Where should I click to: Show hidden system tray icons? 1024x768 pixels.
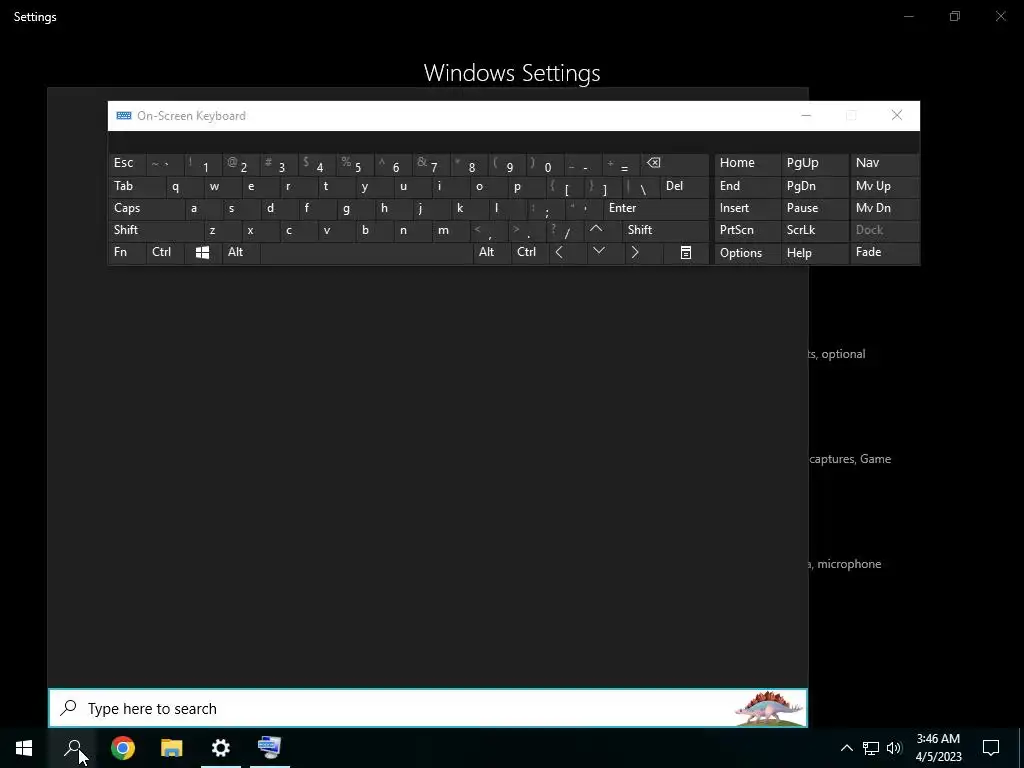click(x=846, y=748)
